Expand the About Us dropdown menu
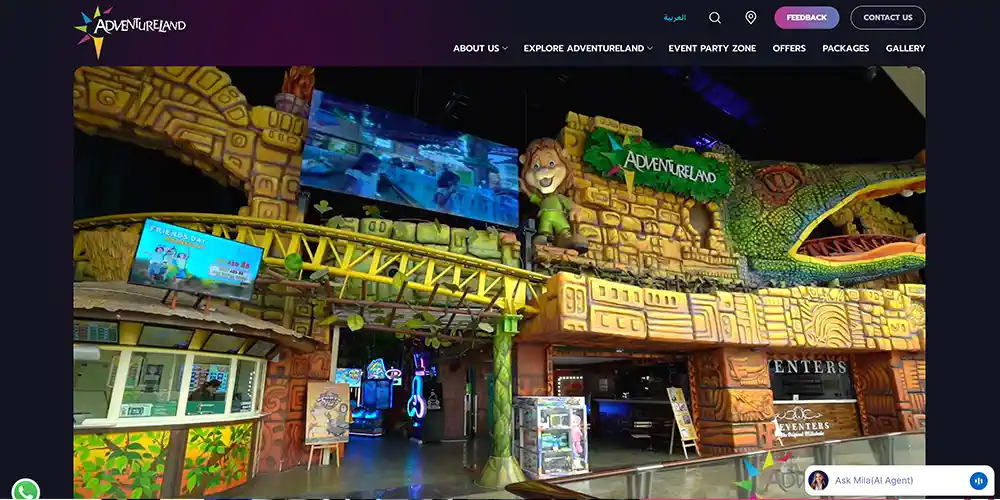 475,48
